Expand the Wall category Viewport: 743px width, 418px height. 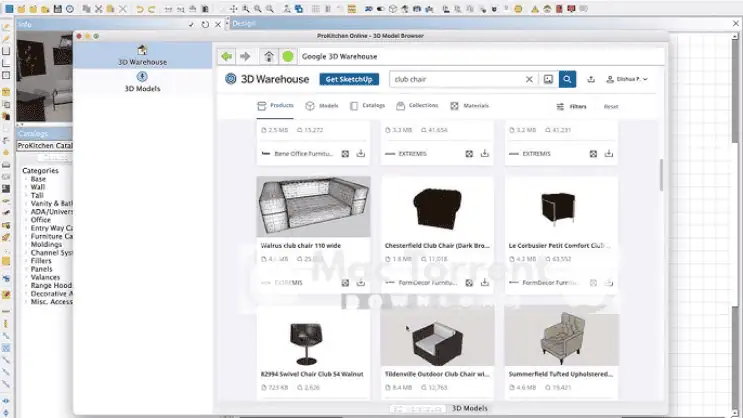(x=26, y=187)
